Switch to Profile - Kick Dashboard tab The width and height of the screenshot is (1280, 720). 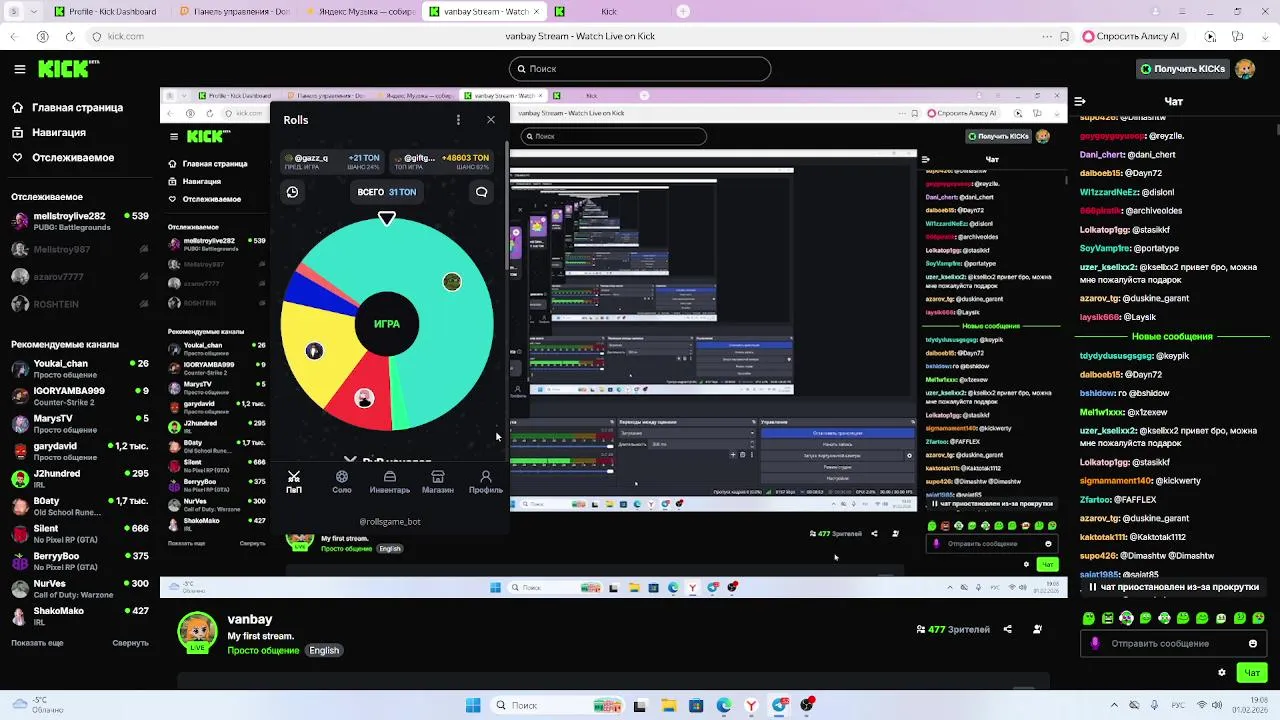click(x=109, y=12)
